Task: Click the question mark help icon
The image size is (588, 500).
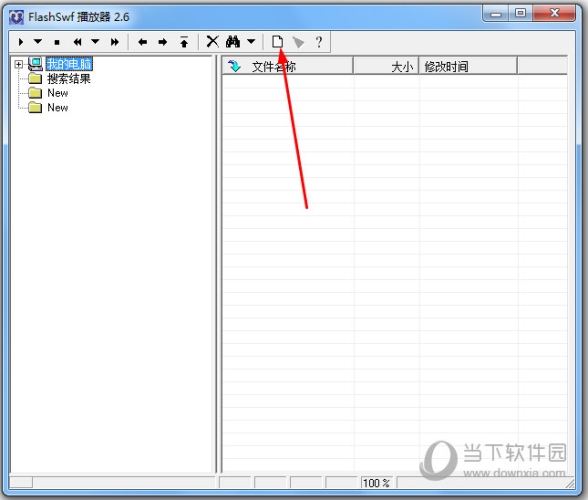Action: (319, 42)
